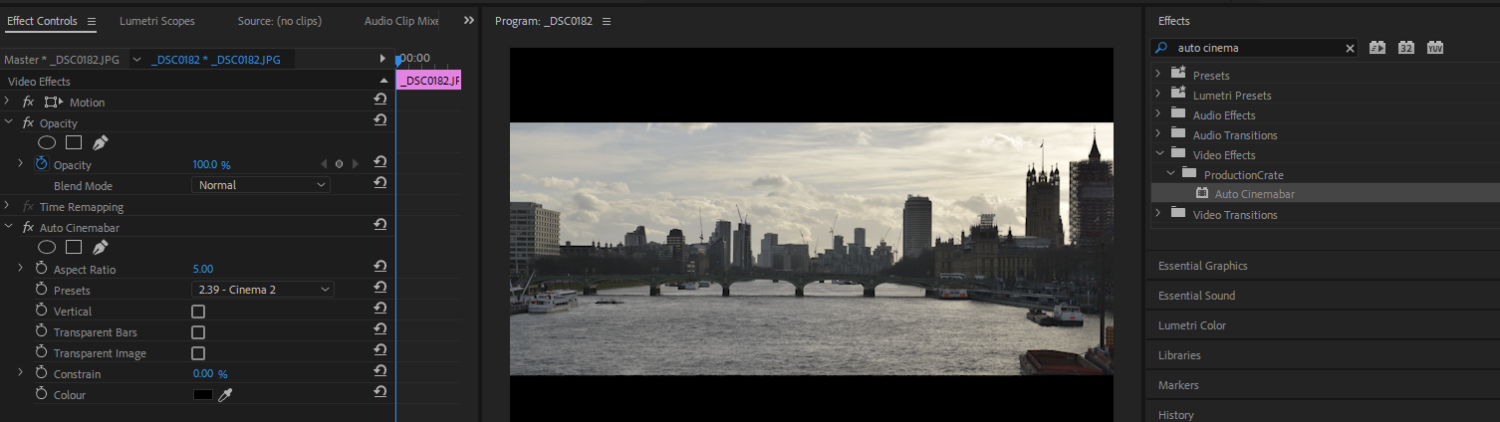
Task: Reset the Opacity effect group
Action: (x=380, y=120)
